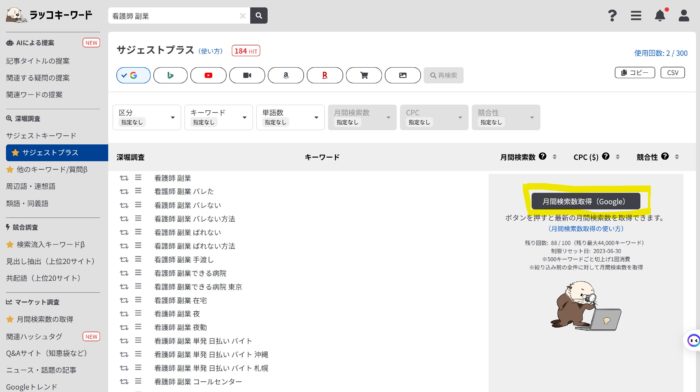Click list icon for 看護師 副業 在宅
This screenshot has width=700, height=392.
pos(138,300)
